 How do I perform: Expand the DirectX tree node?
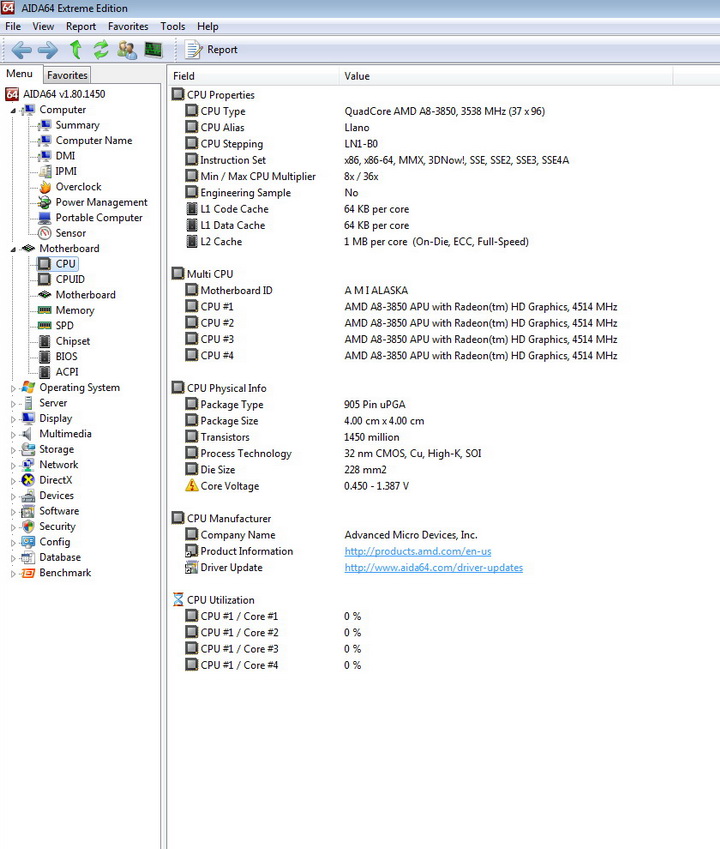coord(13,481)
